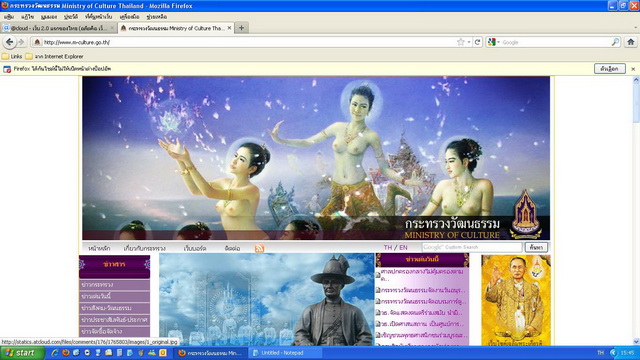Open the ที่คั่นหน้าเว็บ (Bookmarks) menu
This screenshot has width=640, height=360.
(x=98, y=17)
